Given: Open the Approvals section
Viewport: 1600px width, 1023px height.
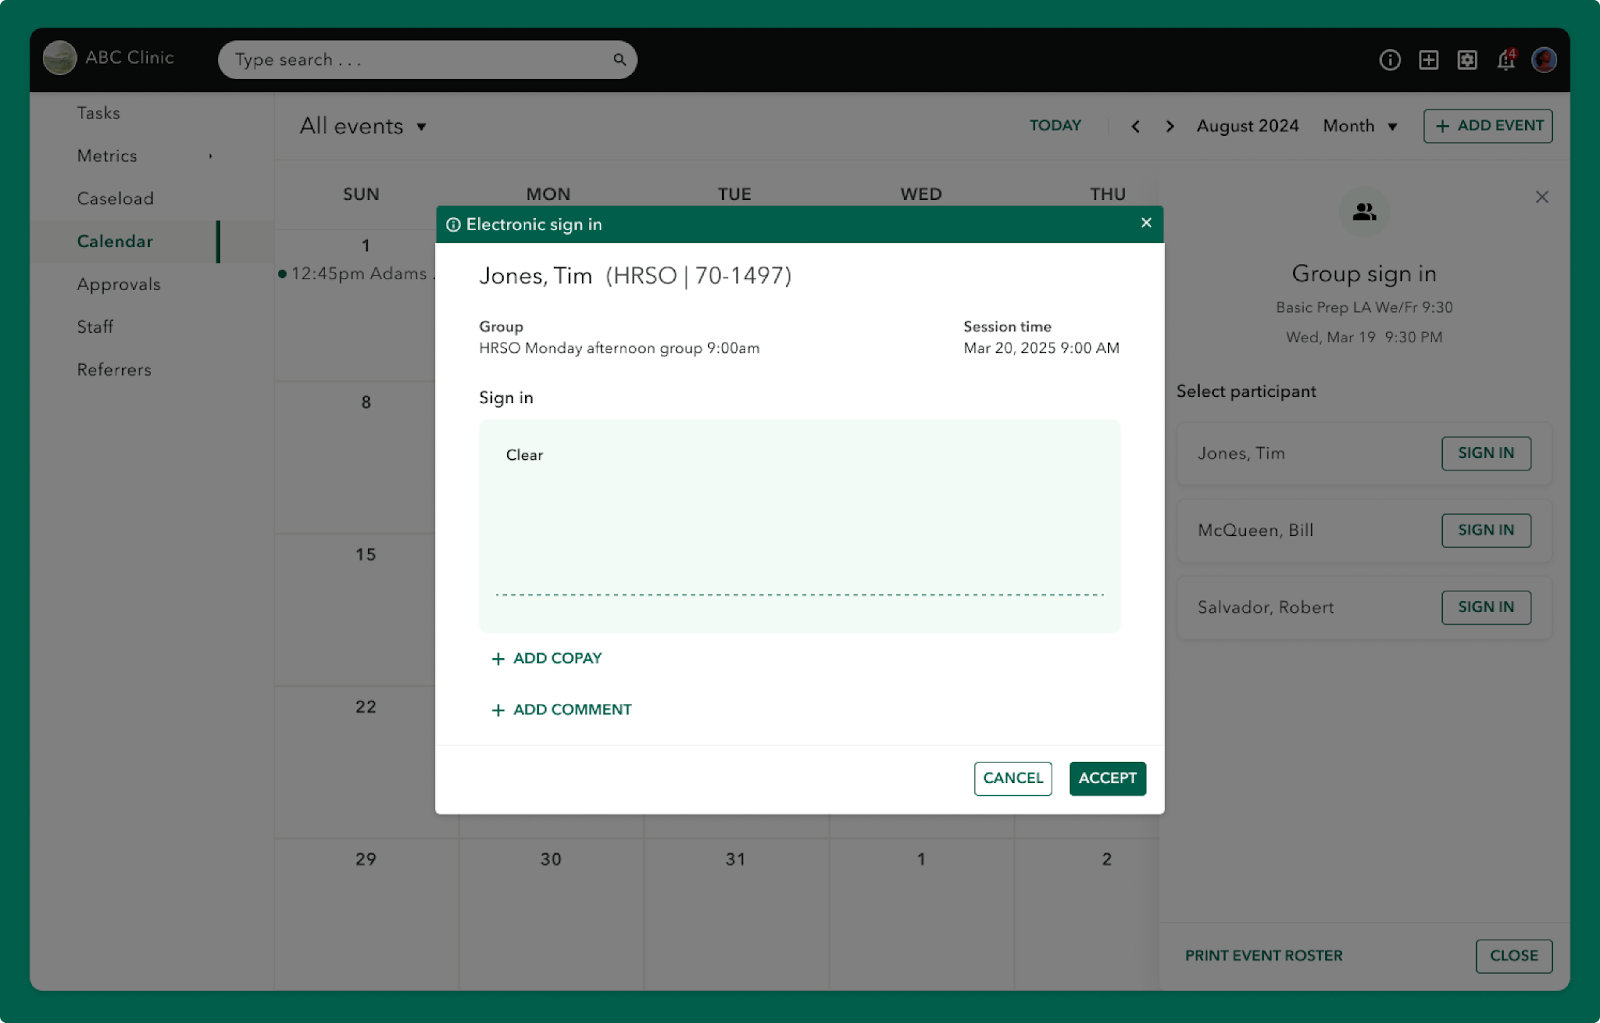Looking at the screenshot, I should 118,284.
